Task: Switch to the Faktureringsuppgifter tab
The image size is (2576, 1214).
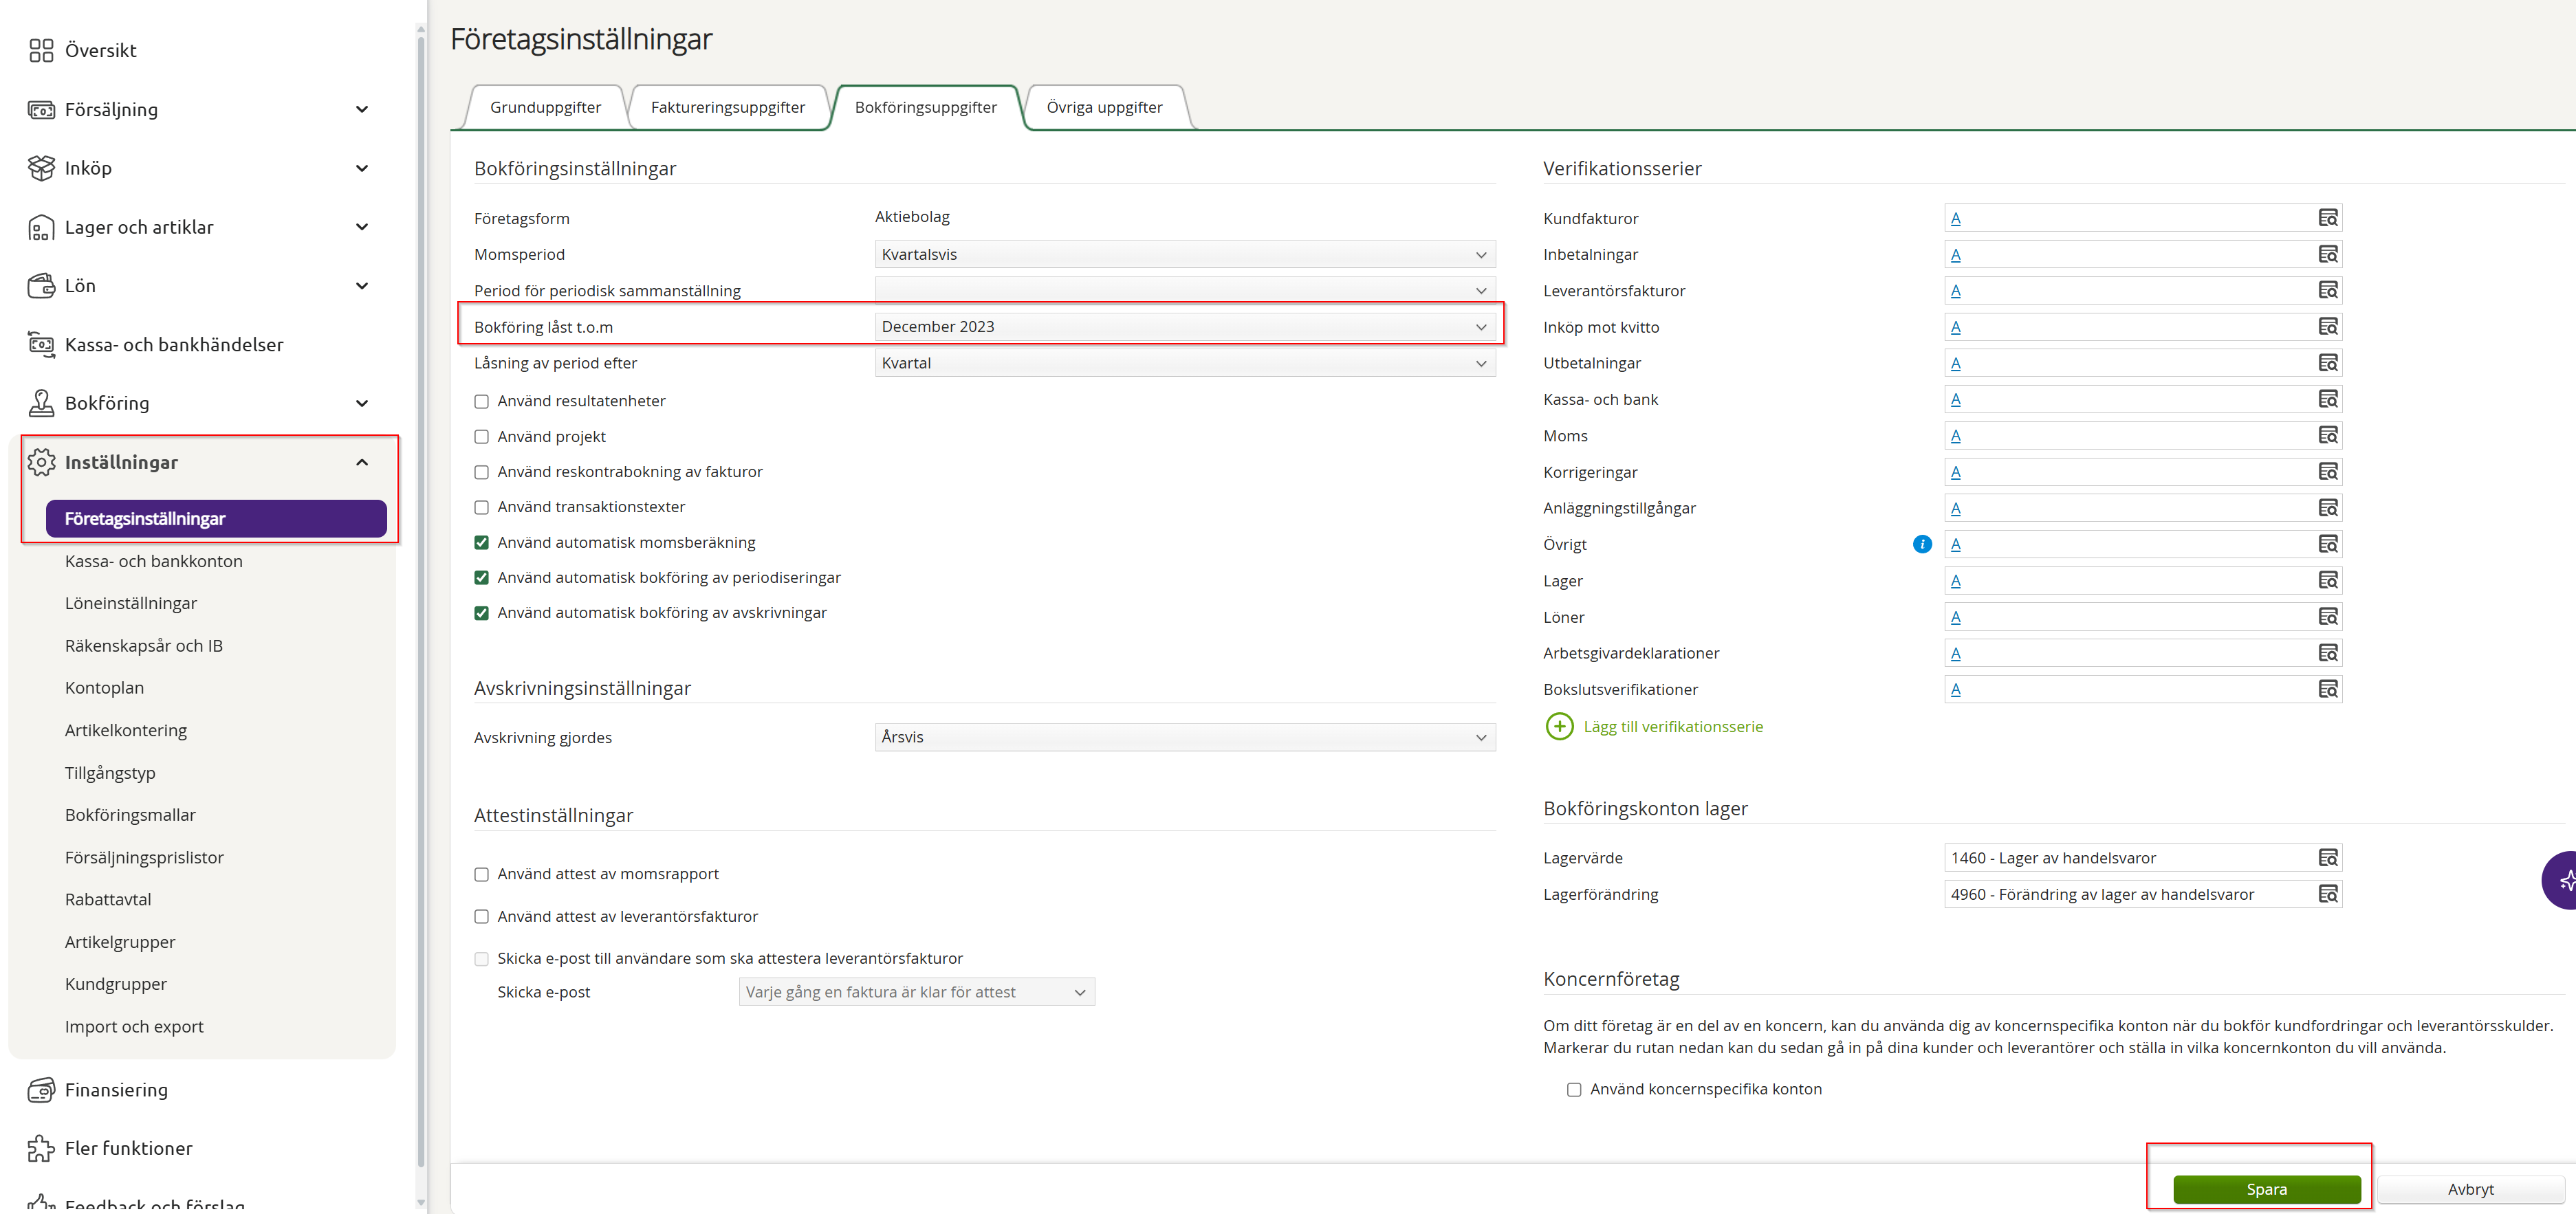Action: (x=728, y=107)
